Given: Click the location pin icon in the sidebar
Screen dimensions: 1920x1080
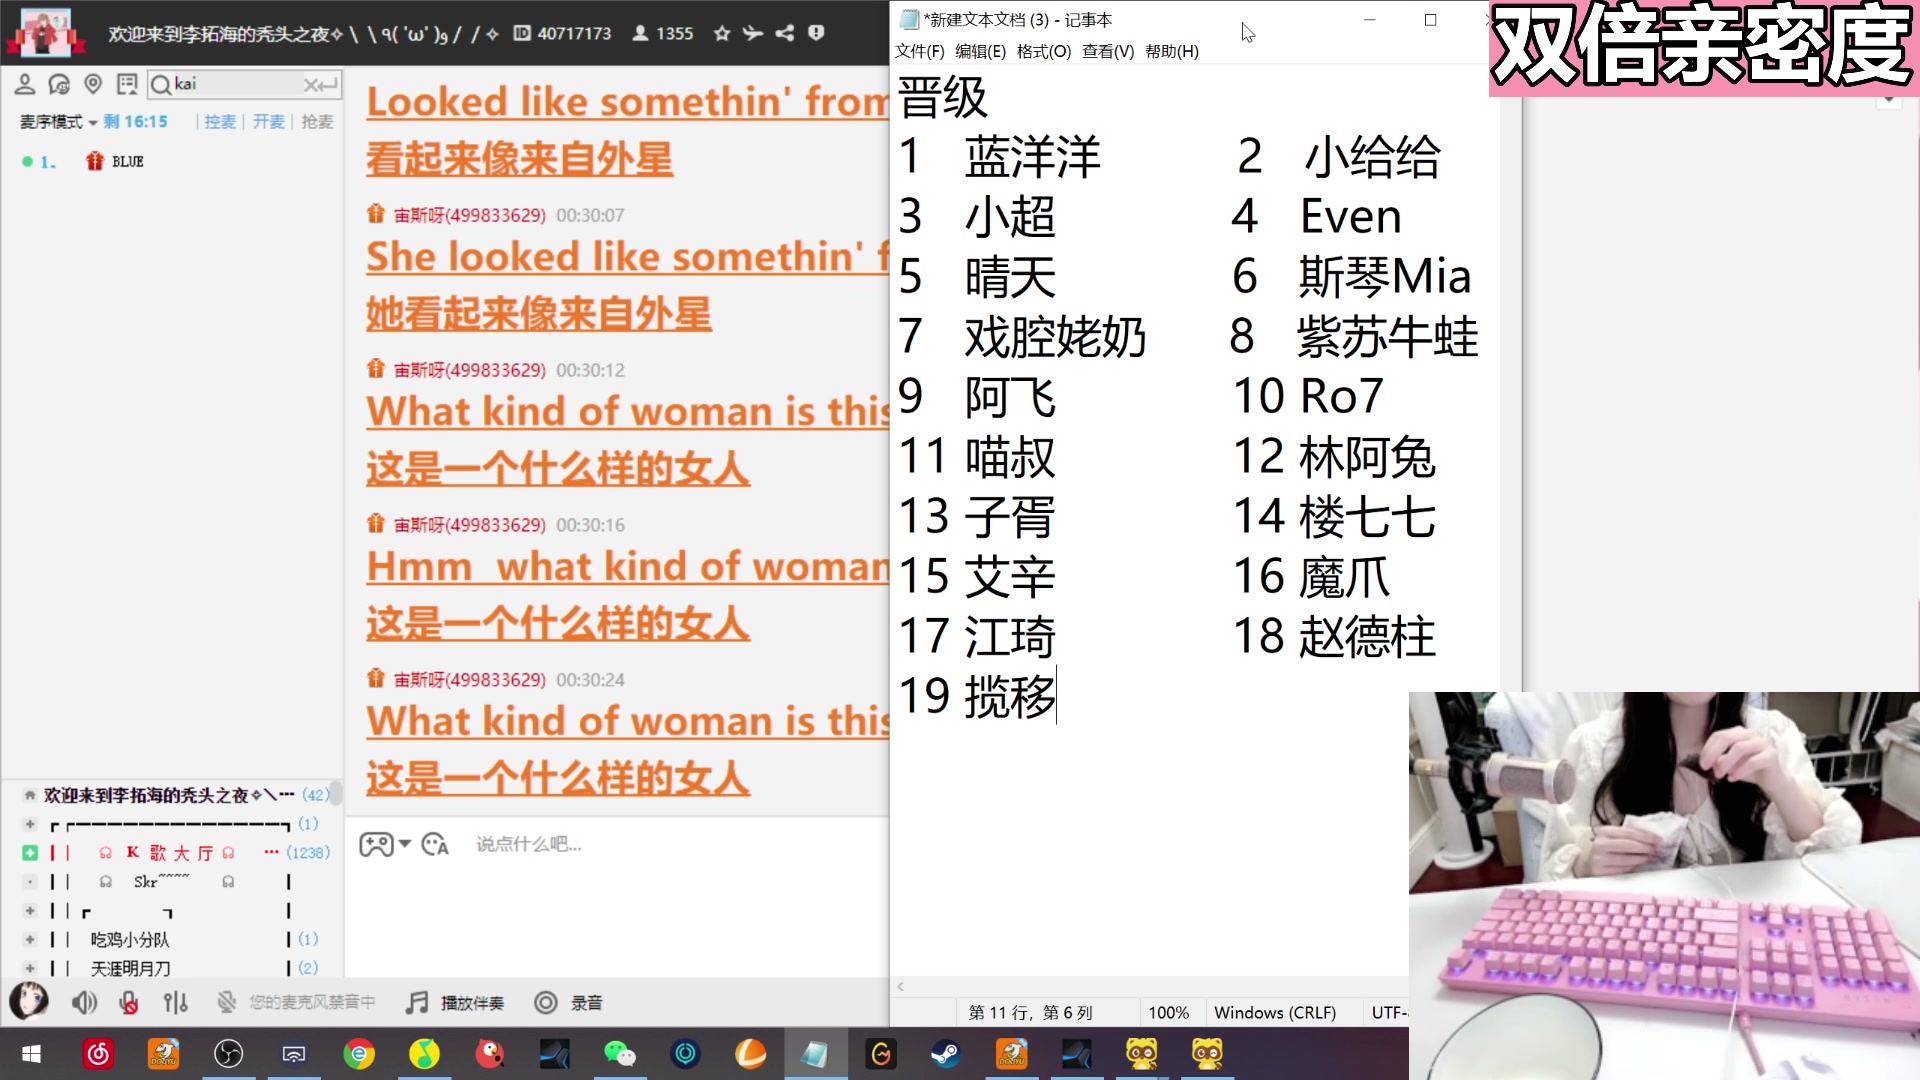Looking at the screenshot, I should coord(94,84).
